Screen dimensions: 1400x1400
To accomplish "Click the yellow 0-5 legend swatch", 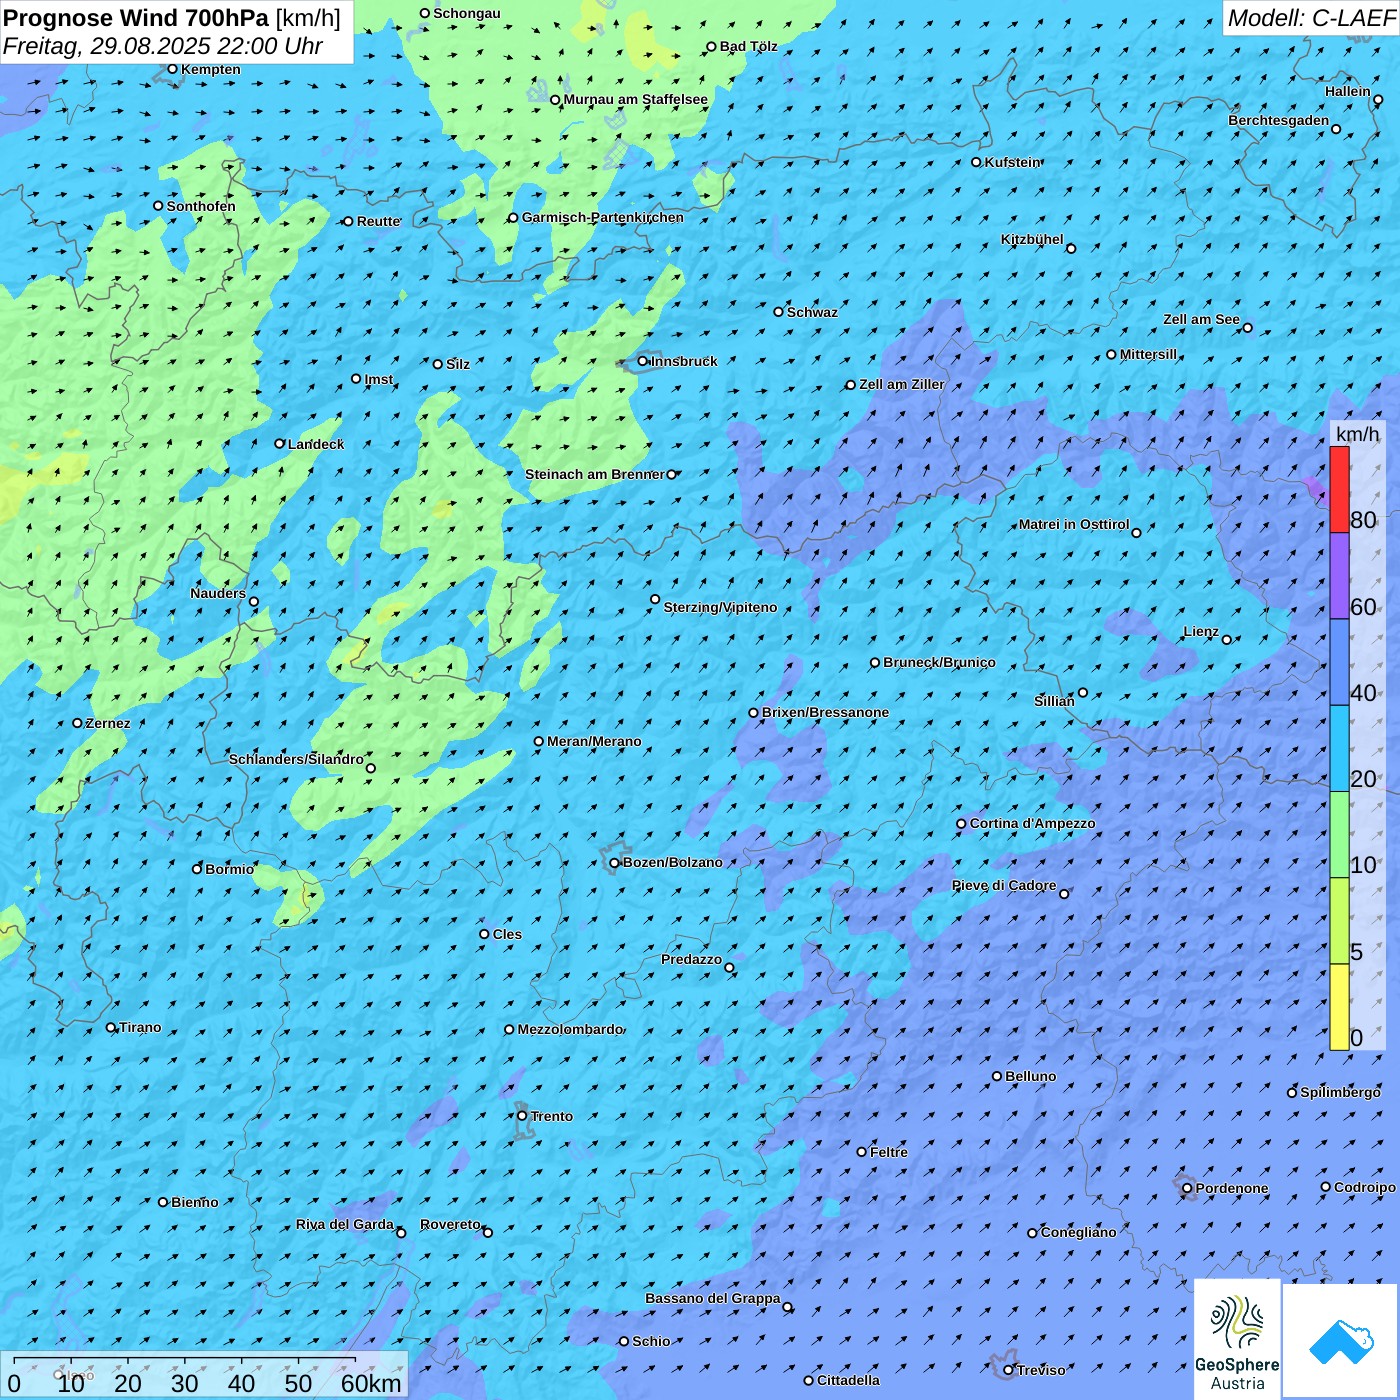I will [1339, 1007].
